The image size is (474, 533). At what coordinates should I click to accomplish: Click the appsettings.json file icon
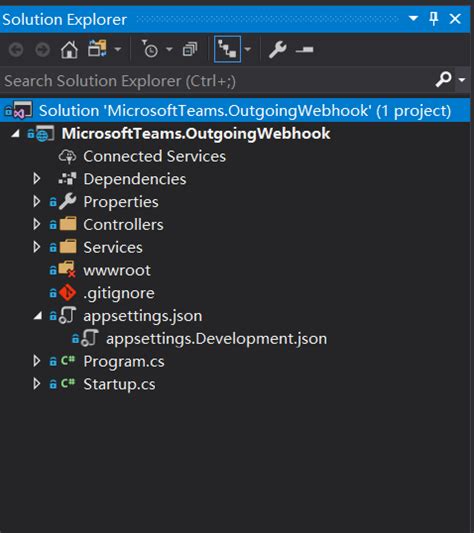pyautogui.click(x=67, y=315)
